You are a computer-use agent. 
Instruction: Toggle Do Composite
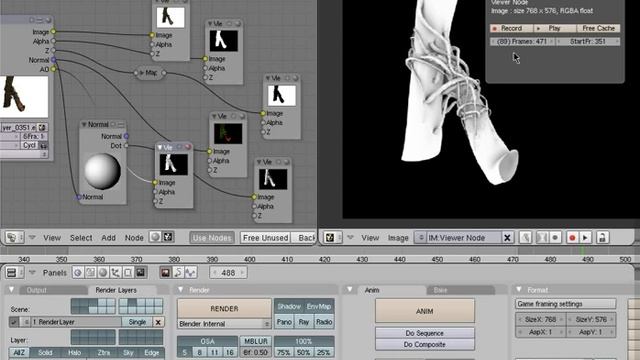pyautogui.click(x=424, y=344)
